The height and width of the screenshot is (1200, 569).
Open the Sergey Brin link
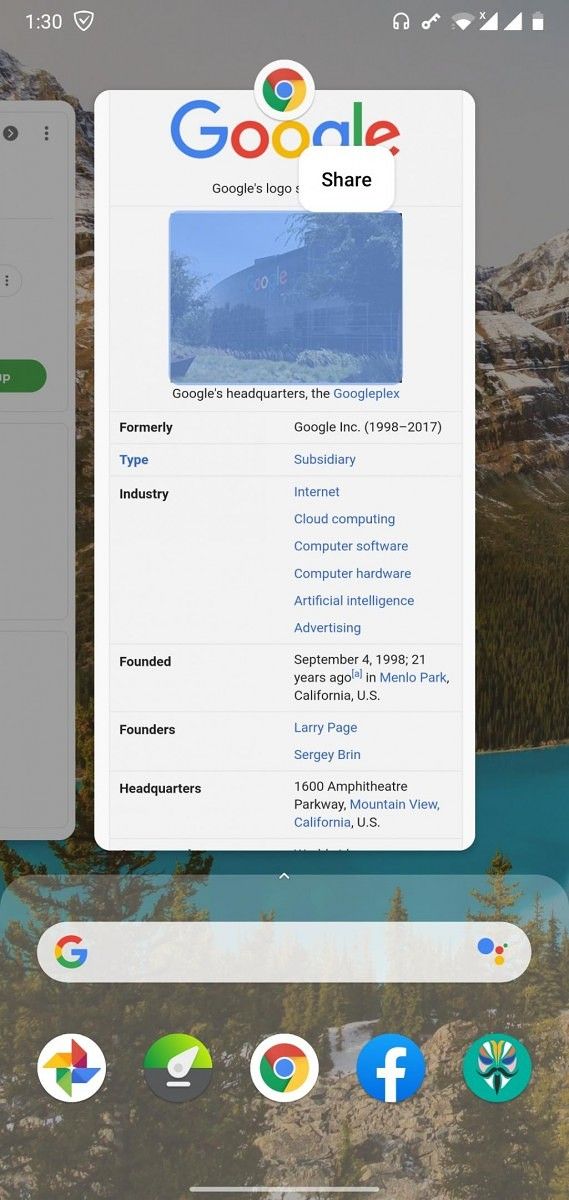328,755
